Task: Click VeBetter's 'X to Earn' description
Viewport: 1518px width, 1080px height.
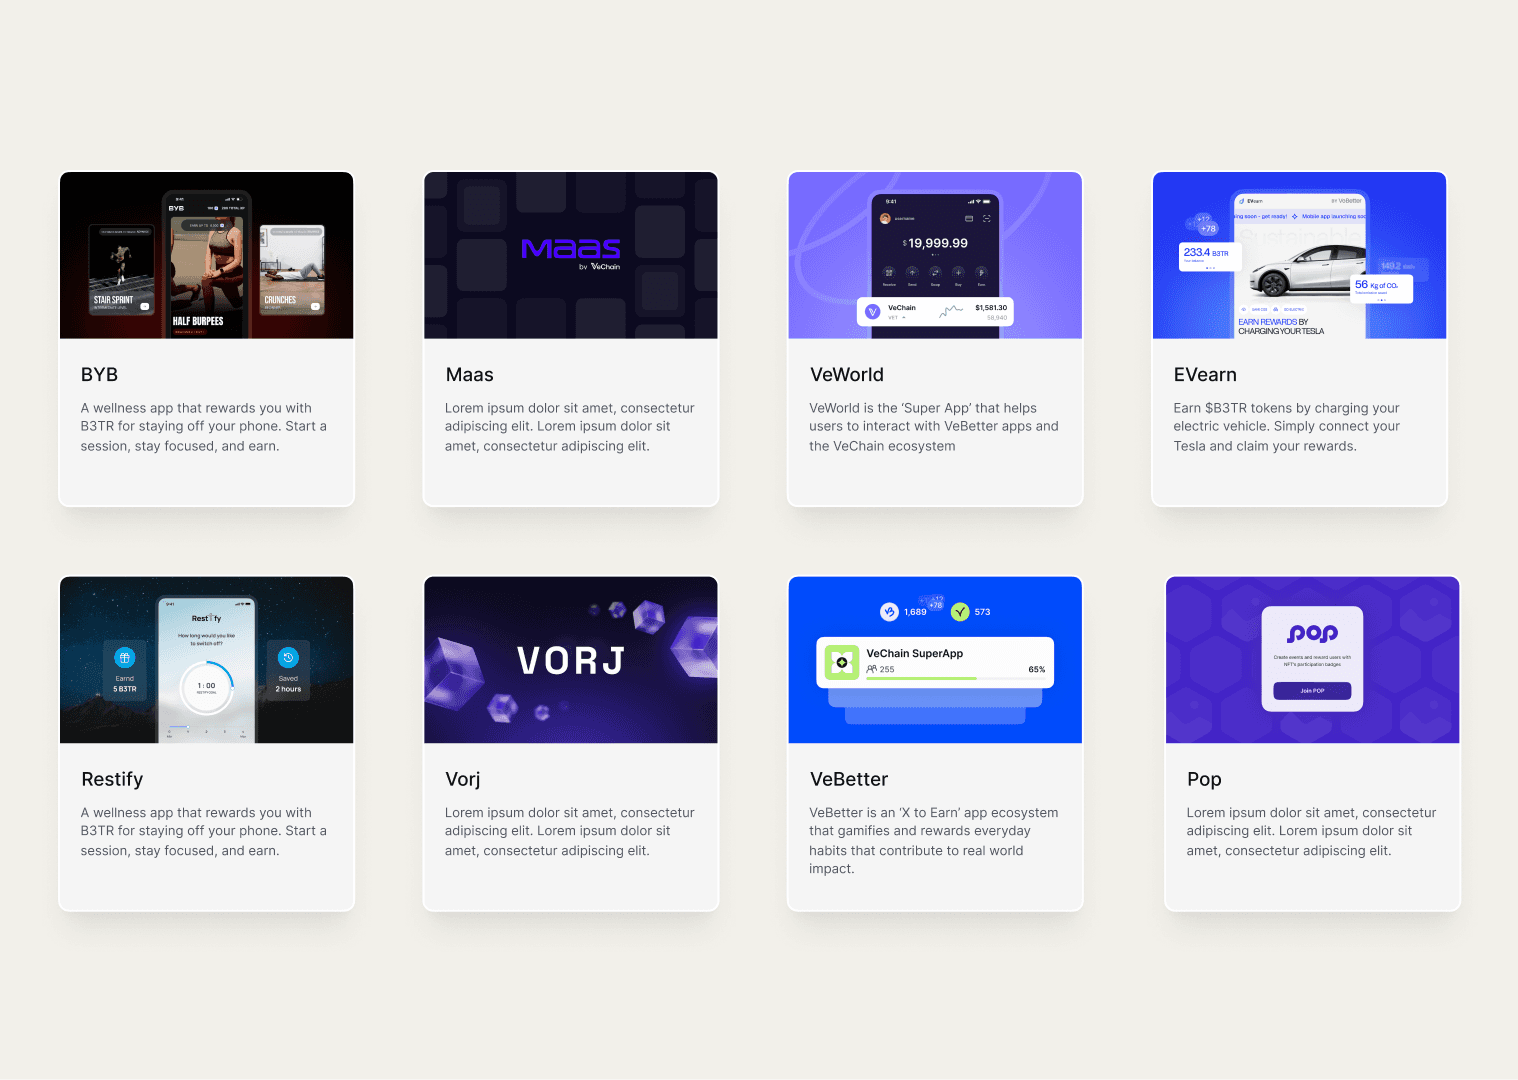Action: 934,841
